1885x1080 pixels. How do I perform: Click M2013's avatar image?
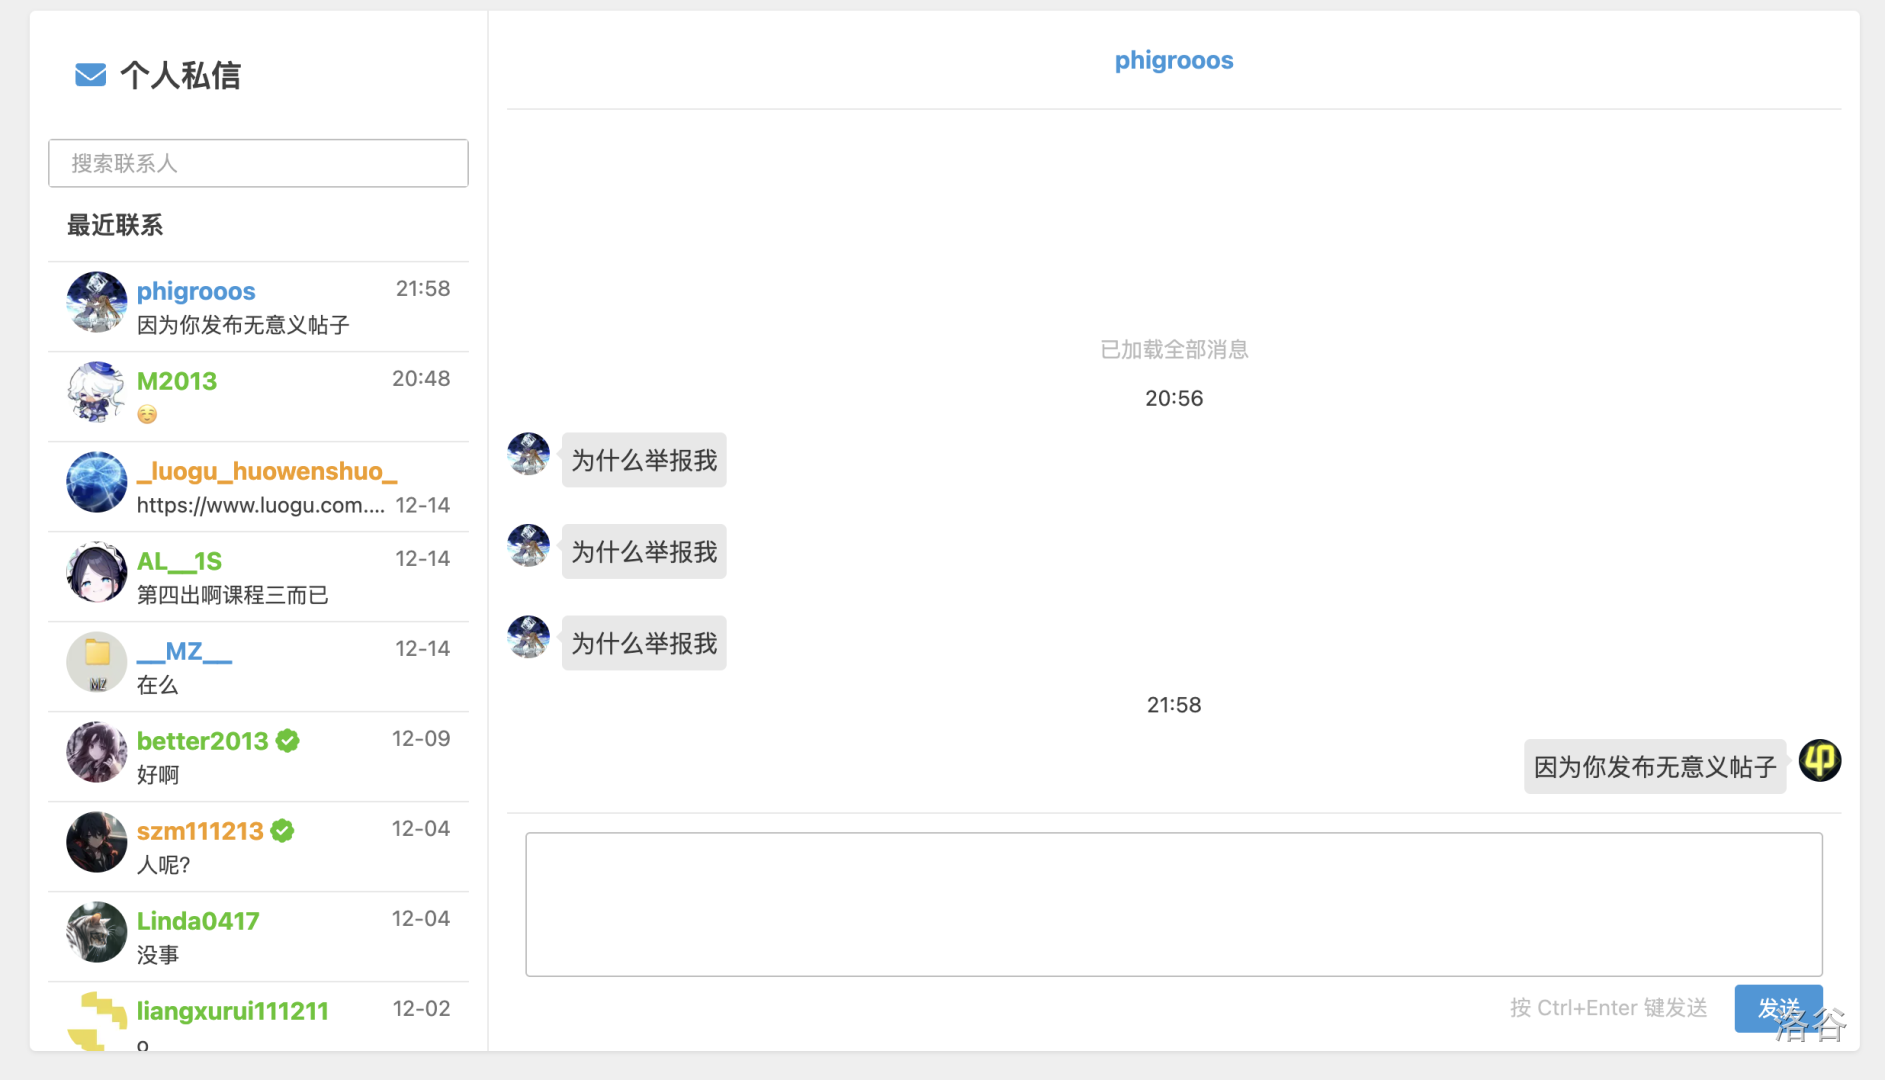pyautogui.click(x=96, y=392)
